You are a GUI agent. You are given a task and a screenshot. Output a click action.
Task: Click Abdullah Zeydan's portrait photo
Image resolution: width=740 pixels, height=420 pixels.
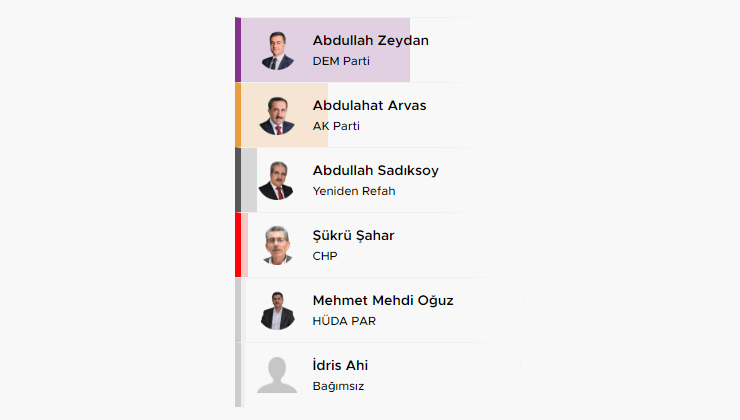pos(277,50)
